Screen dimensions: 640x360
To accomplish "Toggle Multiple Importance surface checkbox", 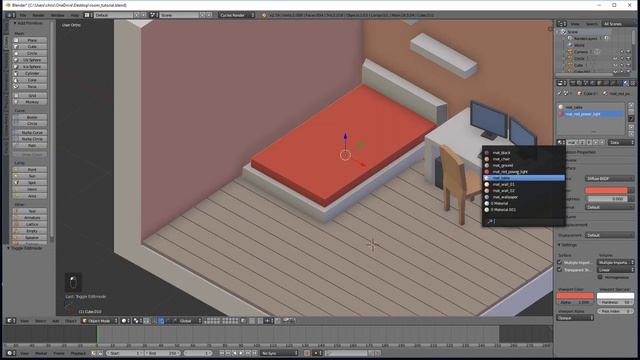I will click(560, 262).
